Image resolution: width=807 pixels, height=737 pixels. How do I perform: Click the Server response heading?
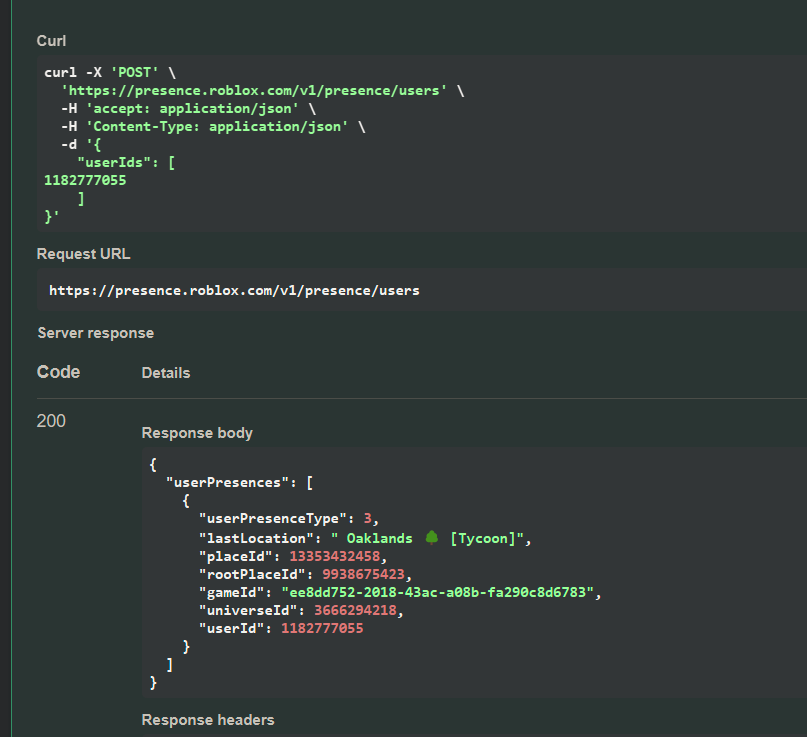(96, 333)
